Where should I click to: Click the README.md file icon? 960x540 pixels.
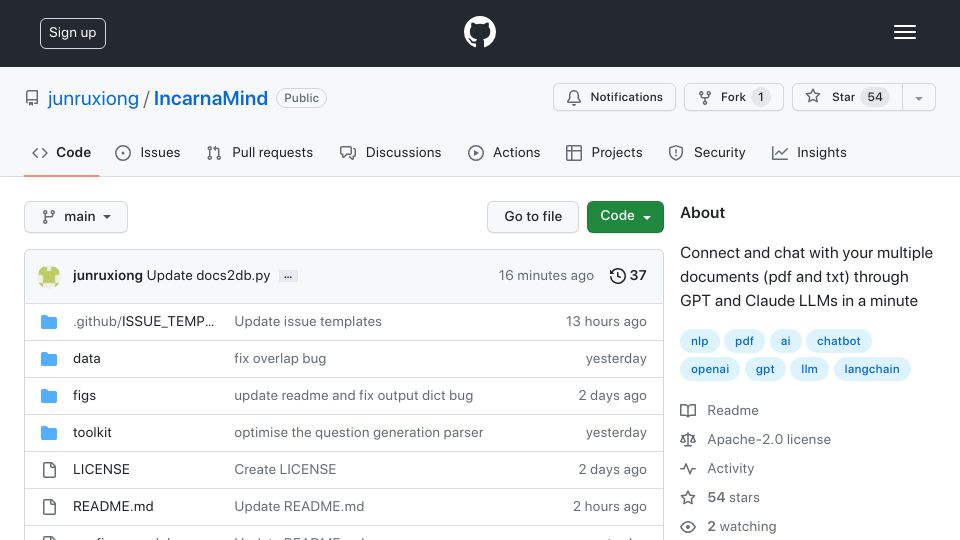pyautogui.click(x=49, y=506)
